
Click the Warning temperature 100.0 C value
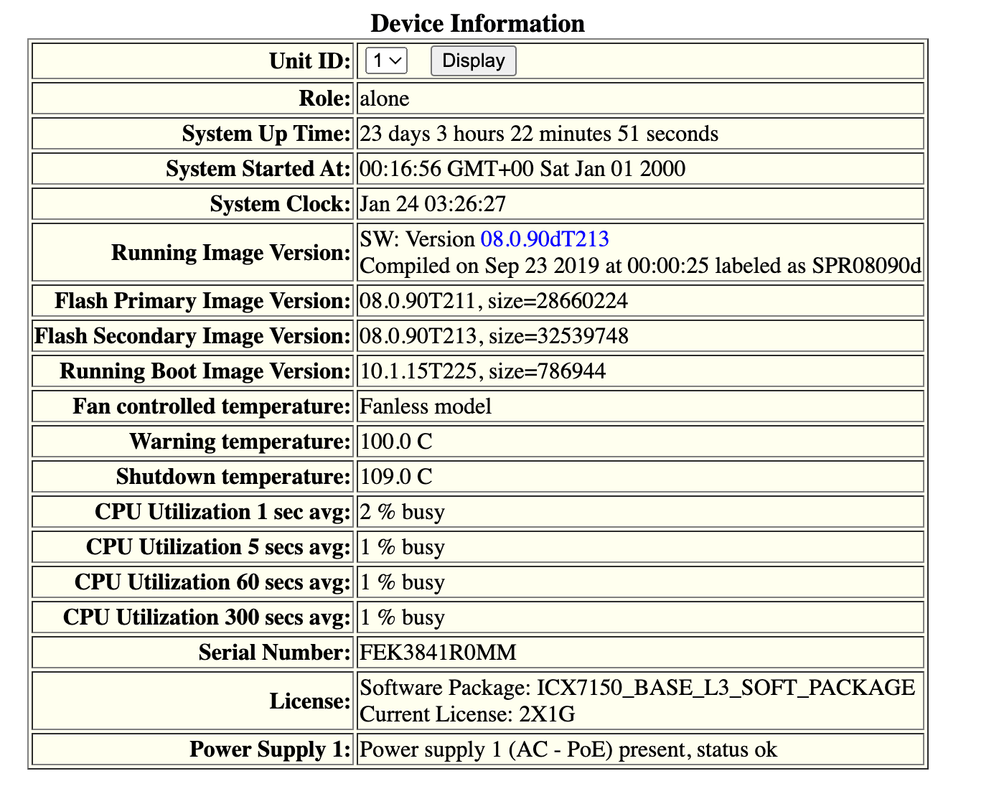tap(396, 441)
